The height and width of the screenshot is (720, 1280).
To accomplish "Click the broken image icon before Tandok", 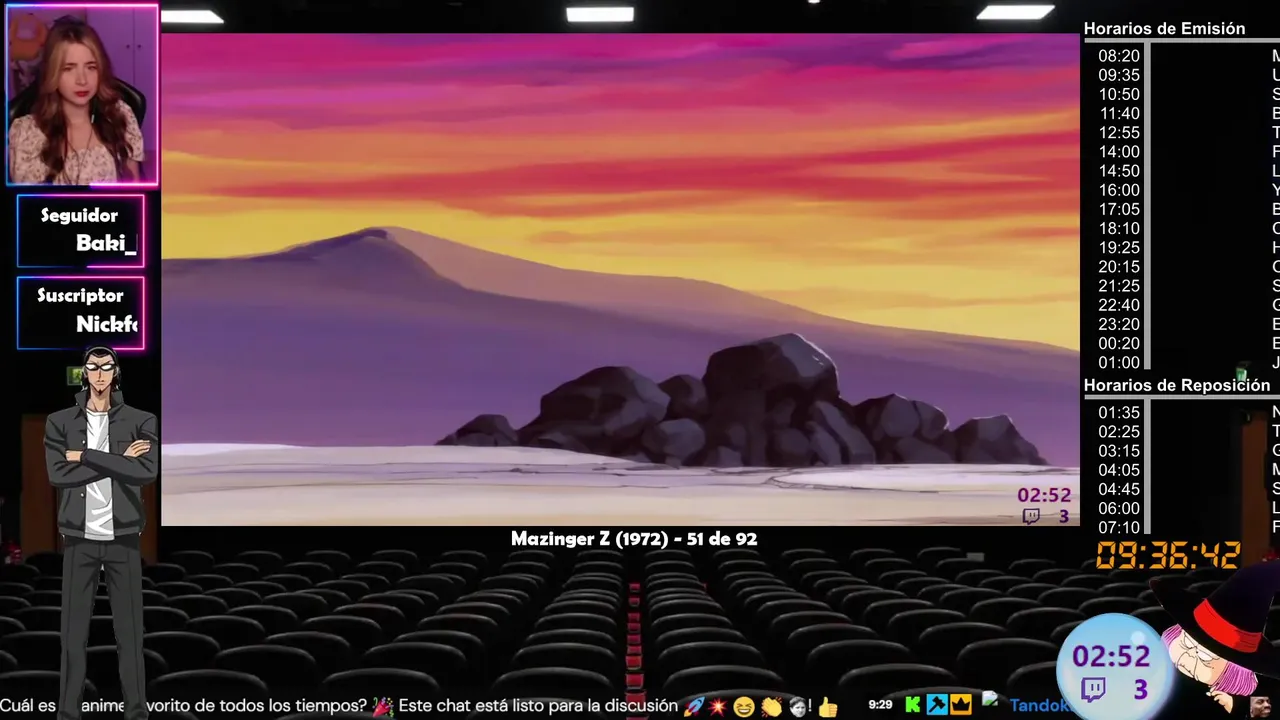I will click(990, 699).
